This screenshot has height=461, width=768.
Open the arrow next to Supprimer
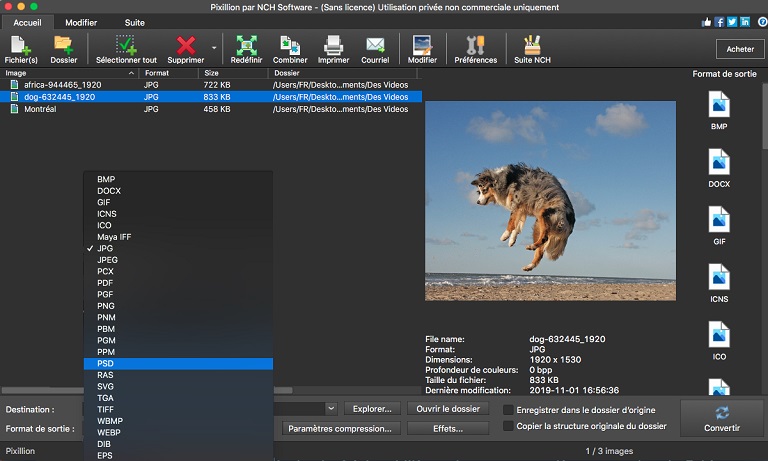coord(214,48)
